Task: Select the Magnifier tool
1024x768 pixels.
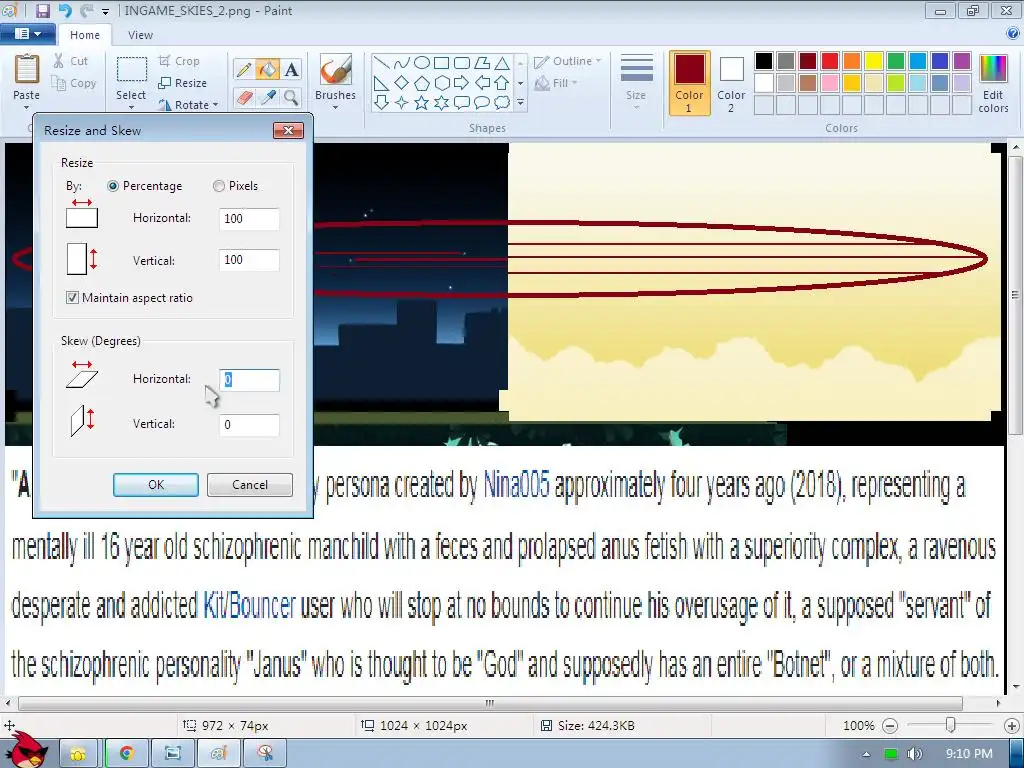Action: [x=291, y=98]
